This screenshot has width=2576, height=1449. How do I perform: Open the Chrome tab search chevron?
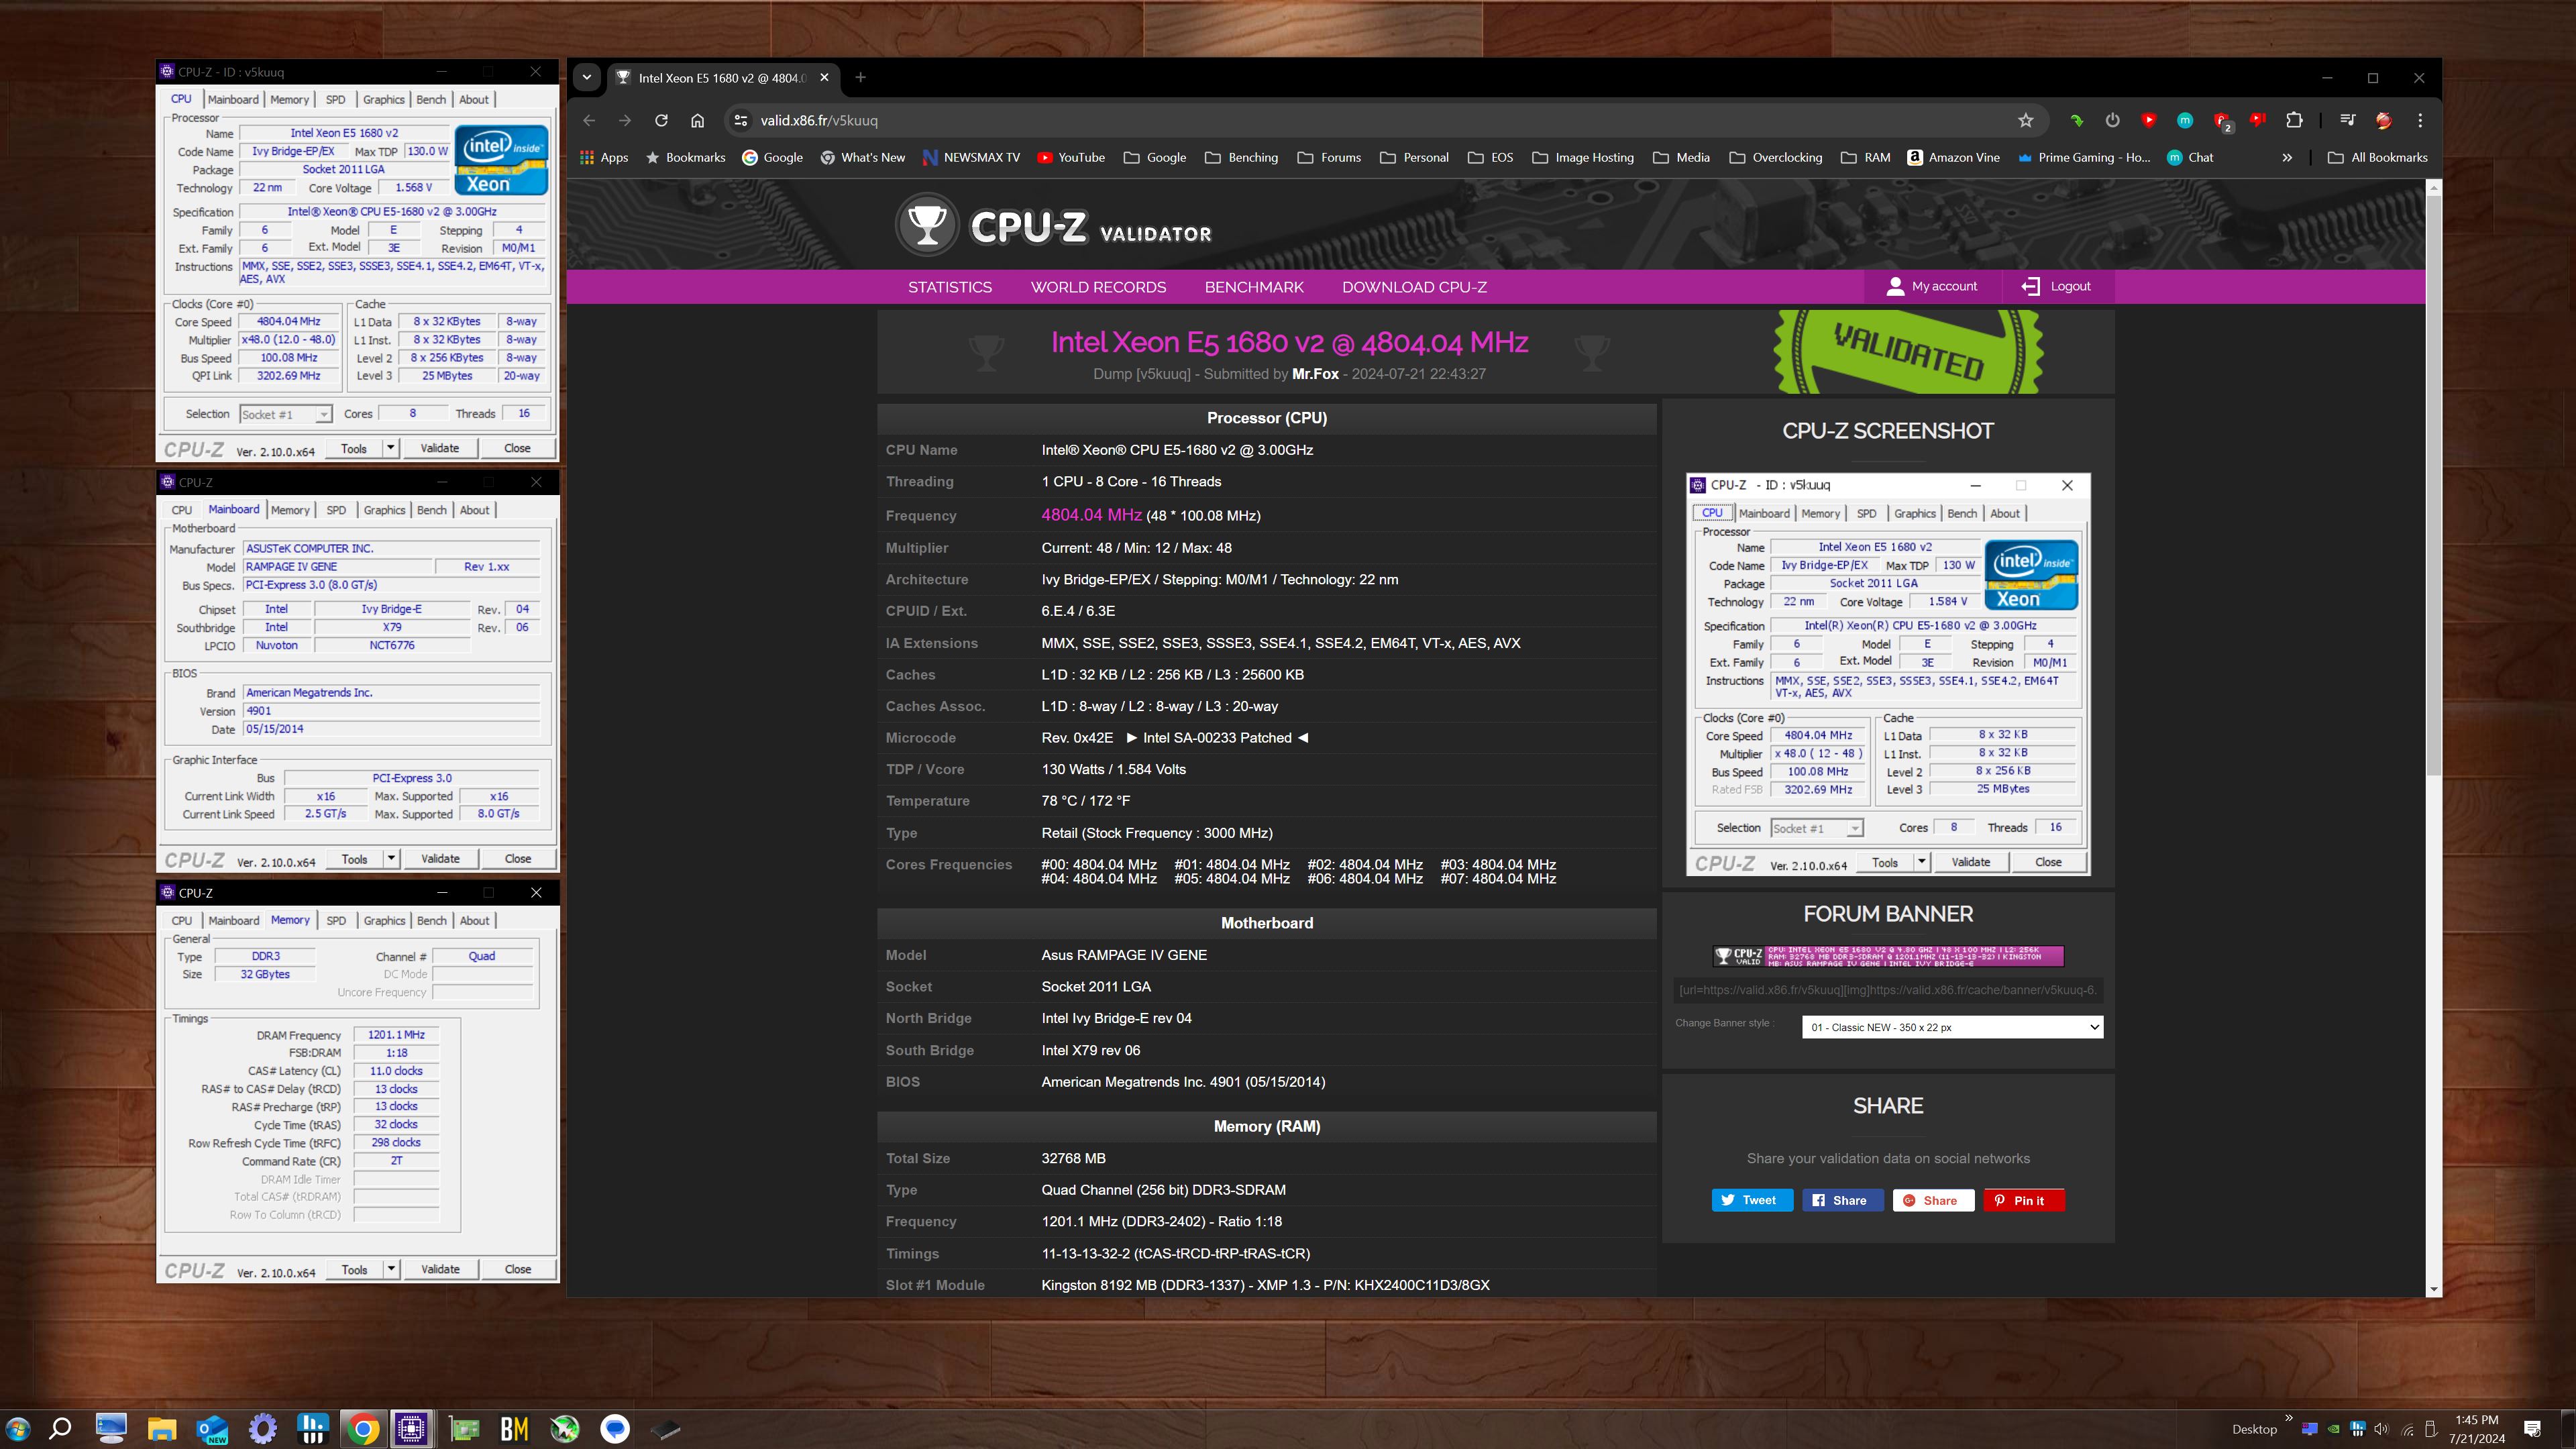click(587, 77)
